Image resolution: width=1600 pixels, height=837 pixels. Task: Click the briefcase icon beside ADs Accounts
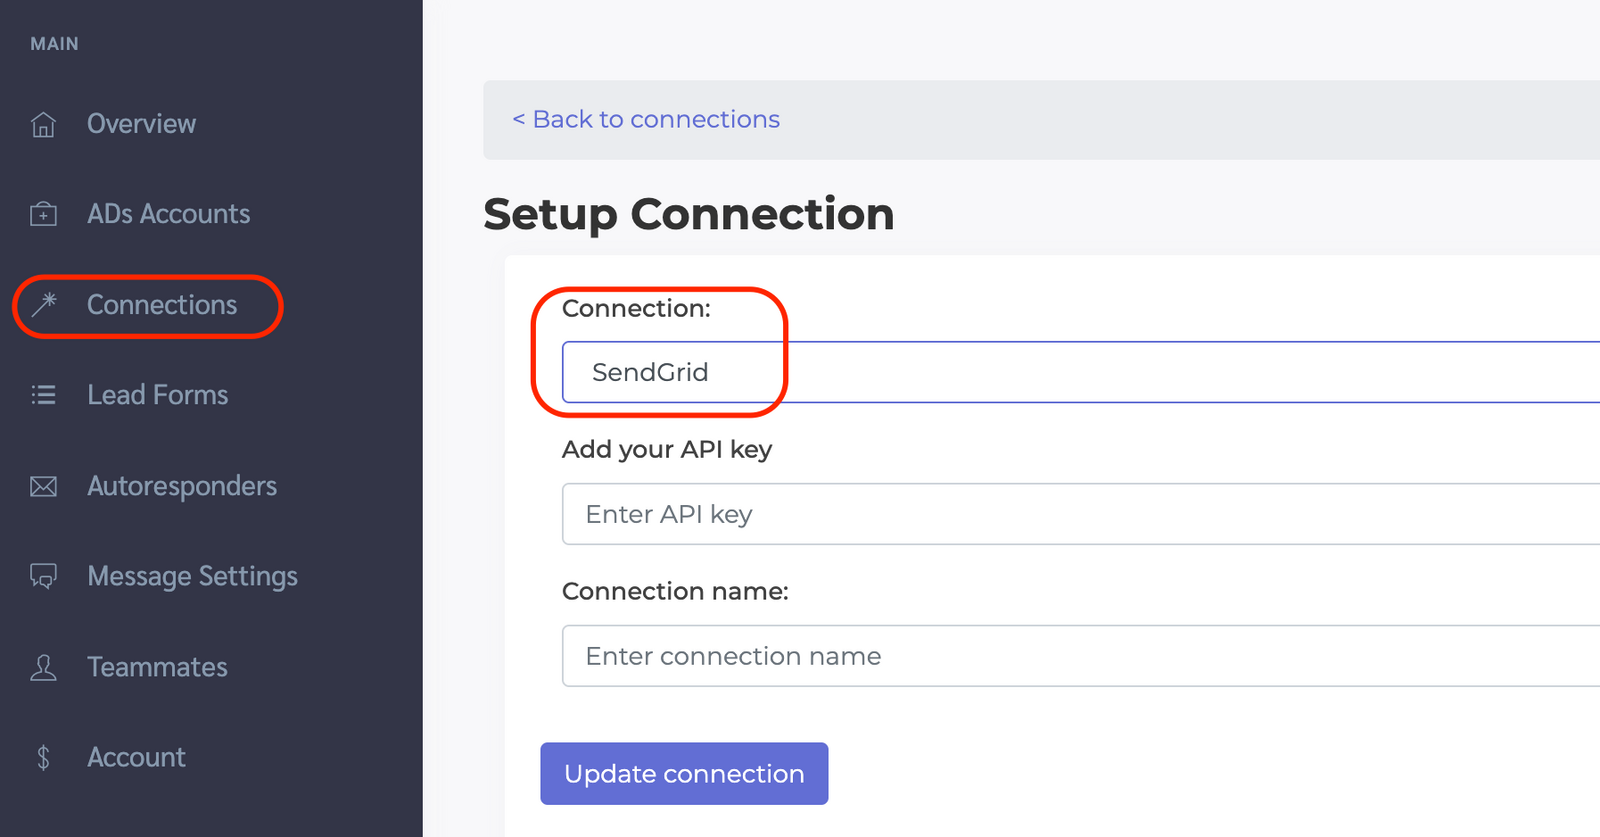pos(43,213)
